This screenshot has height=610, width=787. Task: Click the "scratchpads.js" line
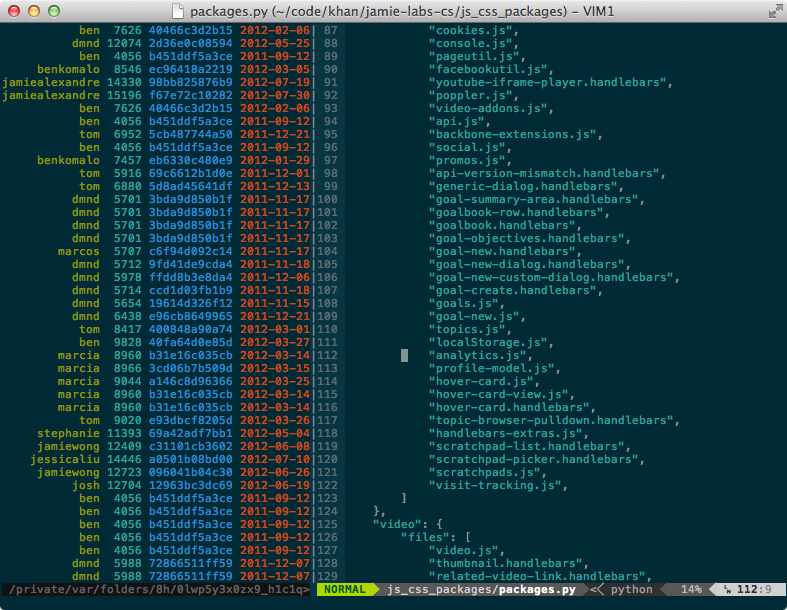tap(487, 473)
